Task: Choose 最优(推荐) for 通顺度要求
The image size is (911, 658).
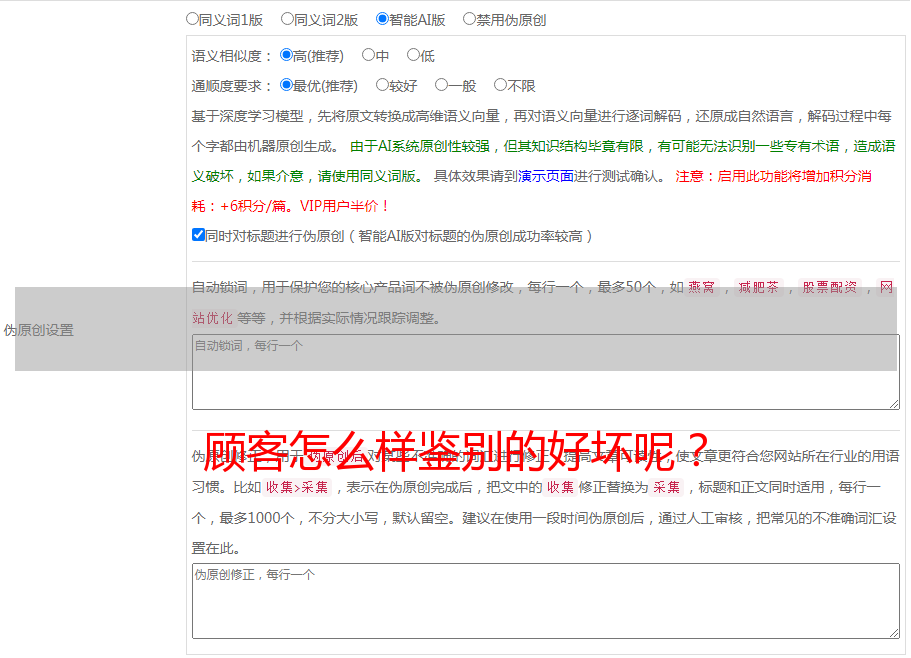Action: point(286,86)
